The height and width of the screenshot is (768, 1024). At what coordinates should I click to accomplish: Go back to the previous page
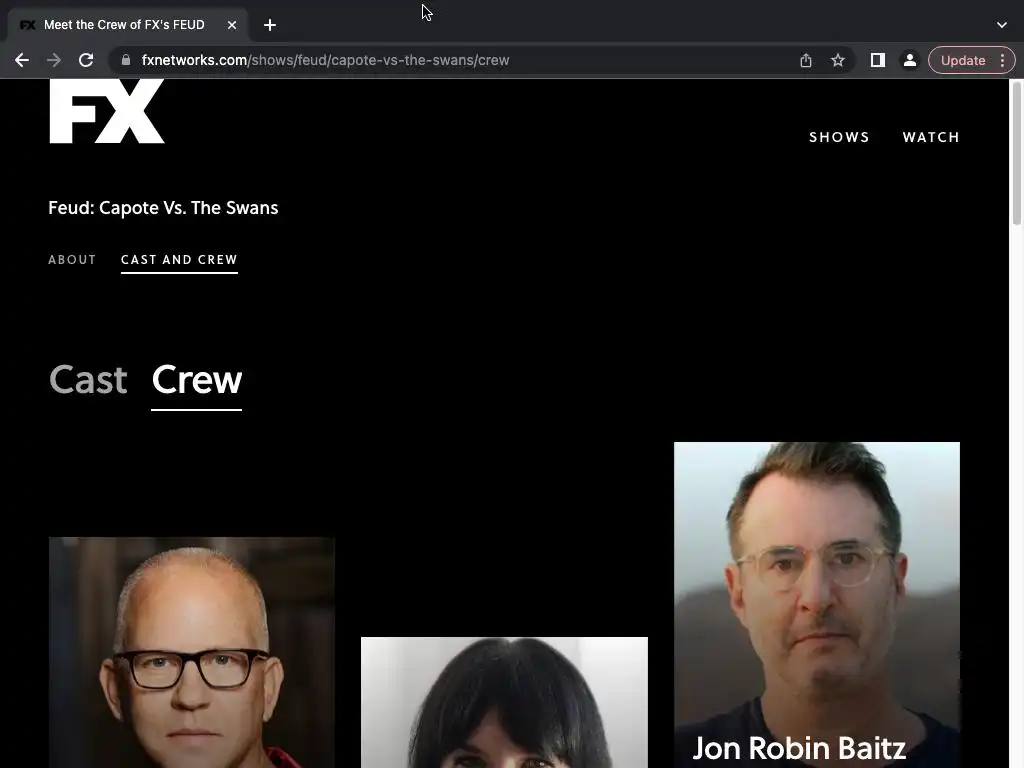point(22,60)
